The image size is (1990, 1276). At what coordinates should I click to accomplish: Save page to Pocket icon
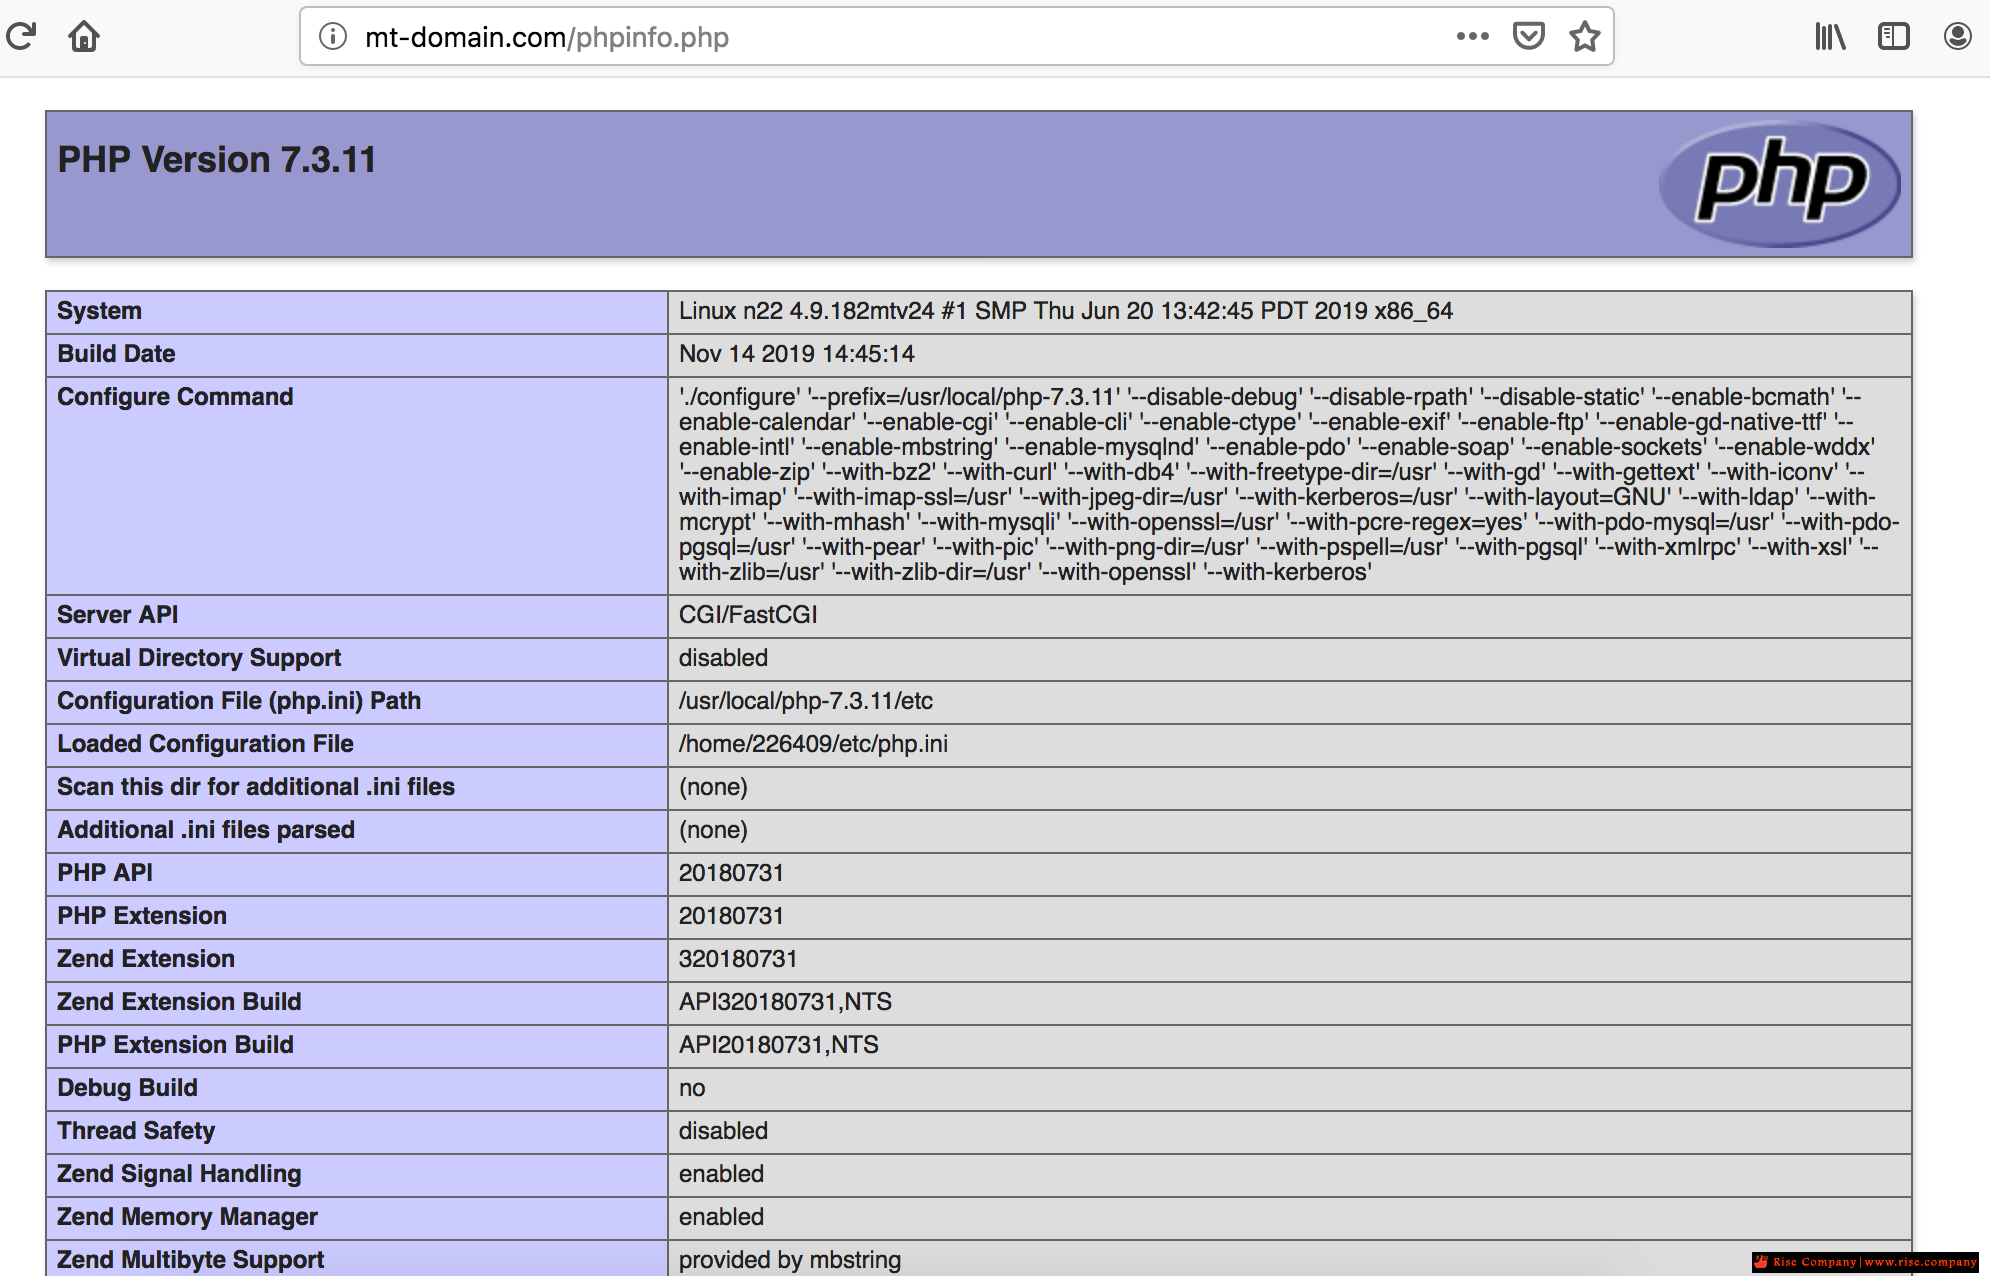tap(1528, 37)
